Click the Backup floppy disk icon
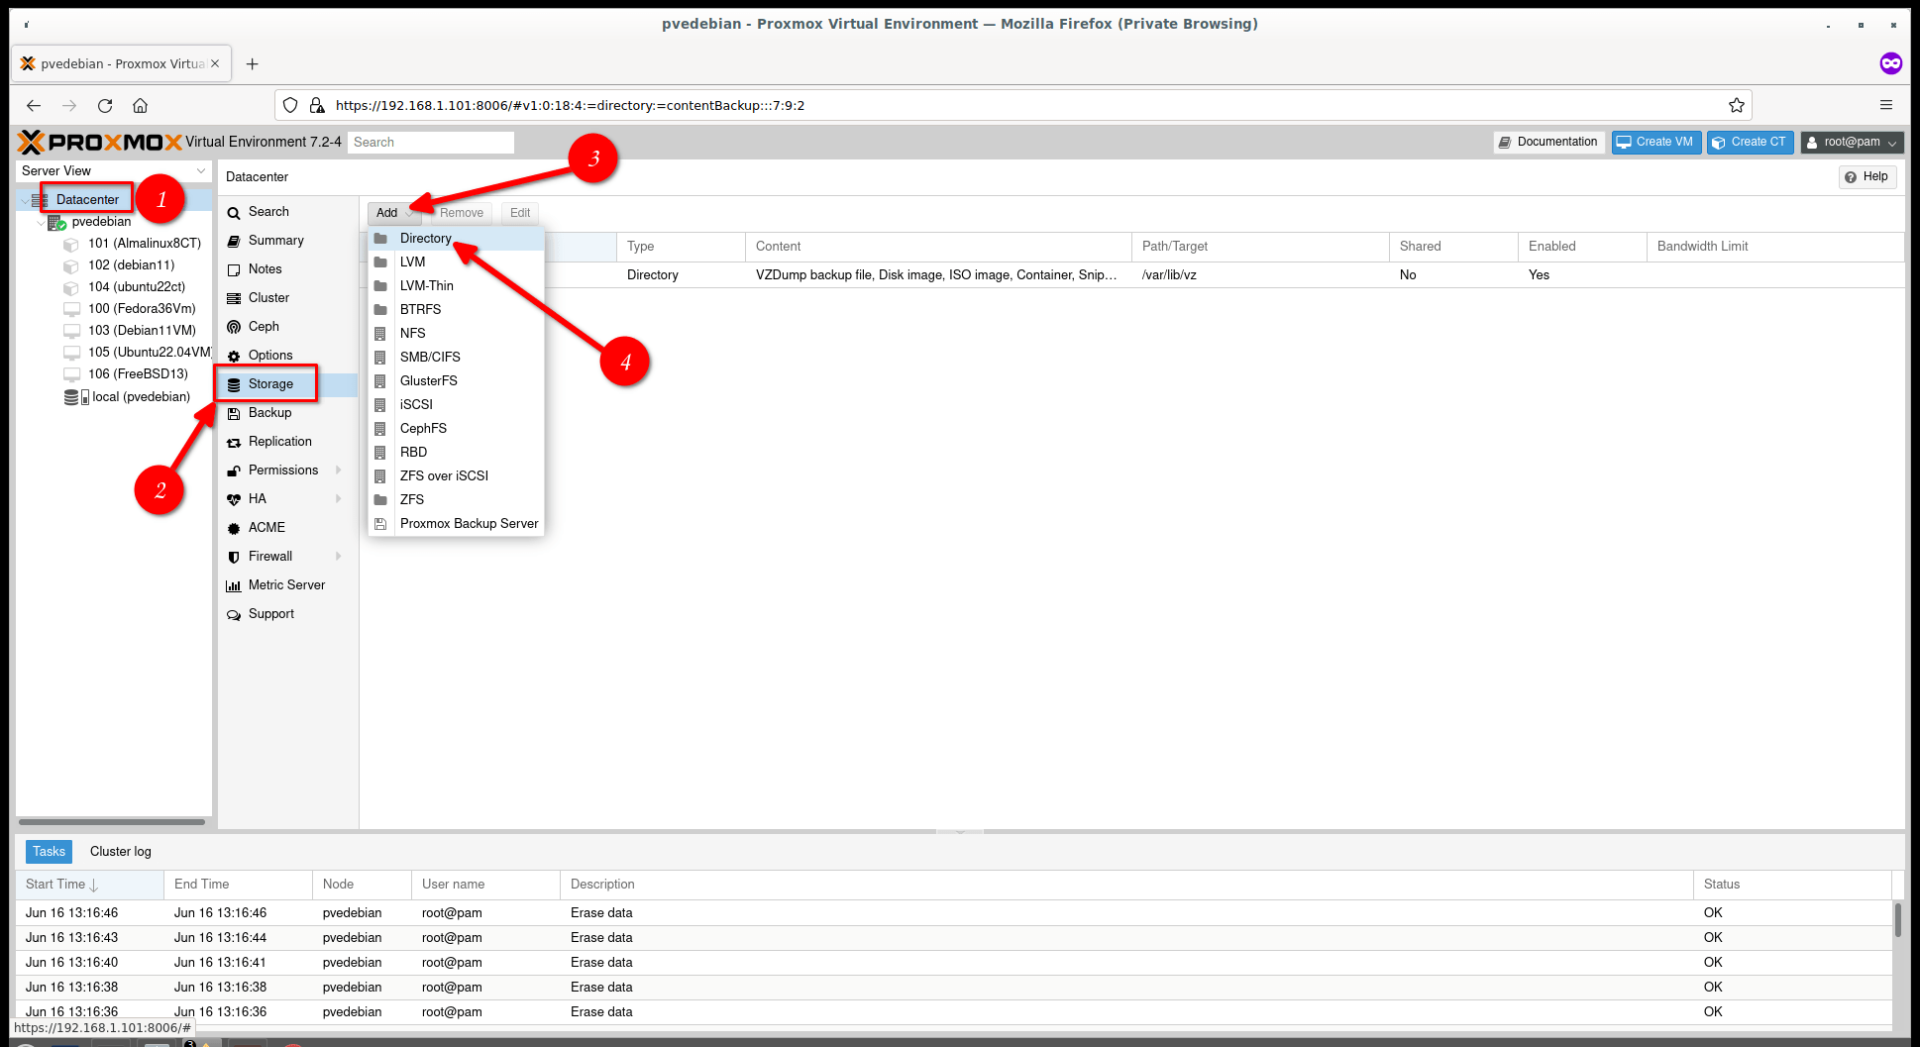 pos(234,413)
